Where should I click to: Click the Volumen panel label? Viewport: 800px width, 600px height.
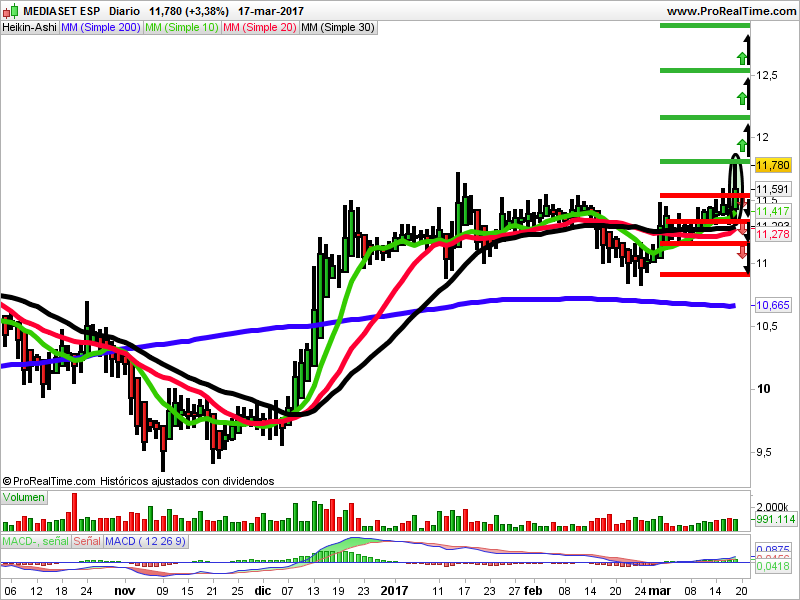point(24,497)
